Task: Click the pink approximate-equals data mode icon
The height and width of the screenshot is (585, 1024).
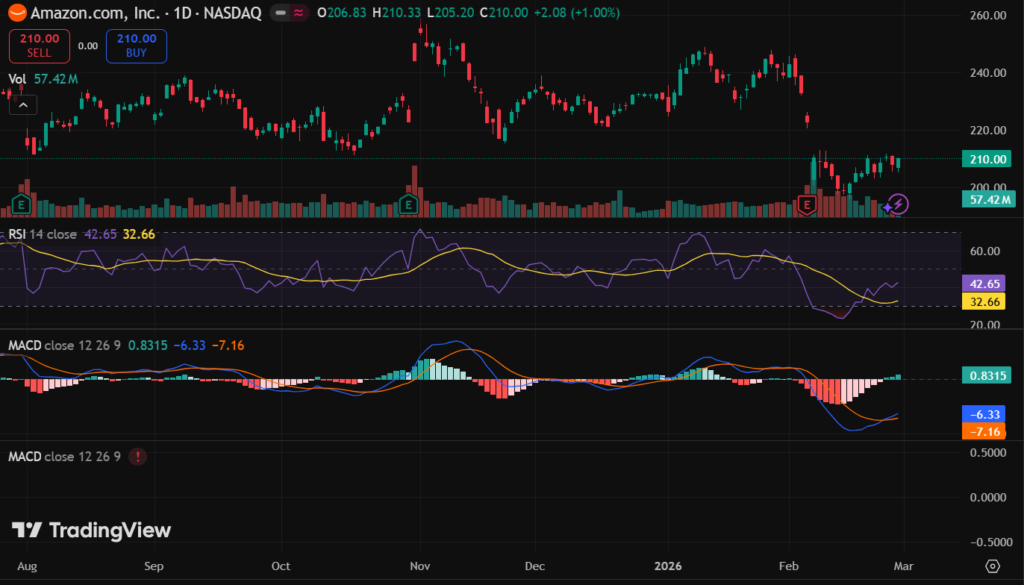Action: point(297,13)
